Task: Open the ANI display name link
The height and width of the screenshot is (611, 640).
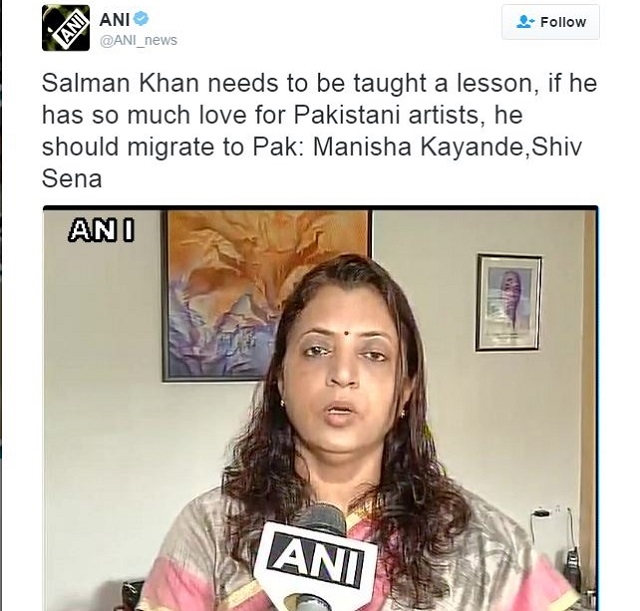Action: click(114, 19)
